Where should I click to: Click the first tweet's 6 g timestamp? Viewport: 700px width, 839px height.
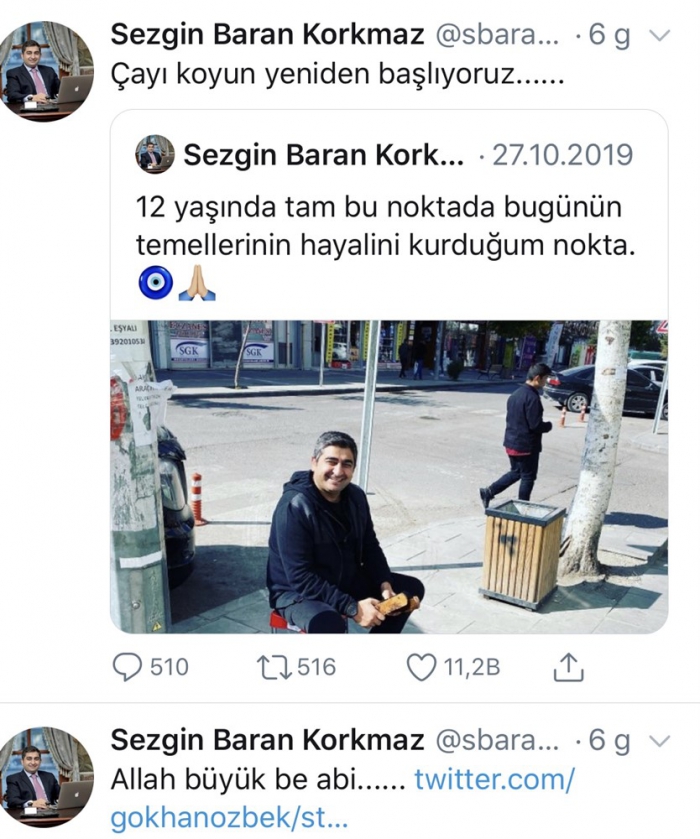click(609, 36)
